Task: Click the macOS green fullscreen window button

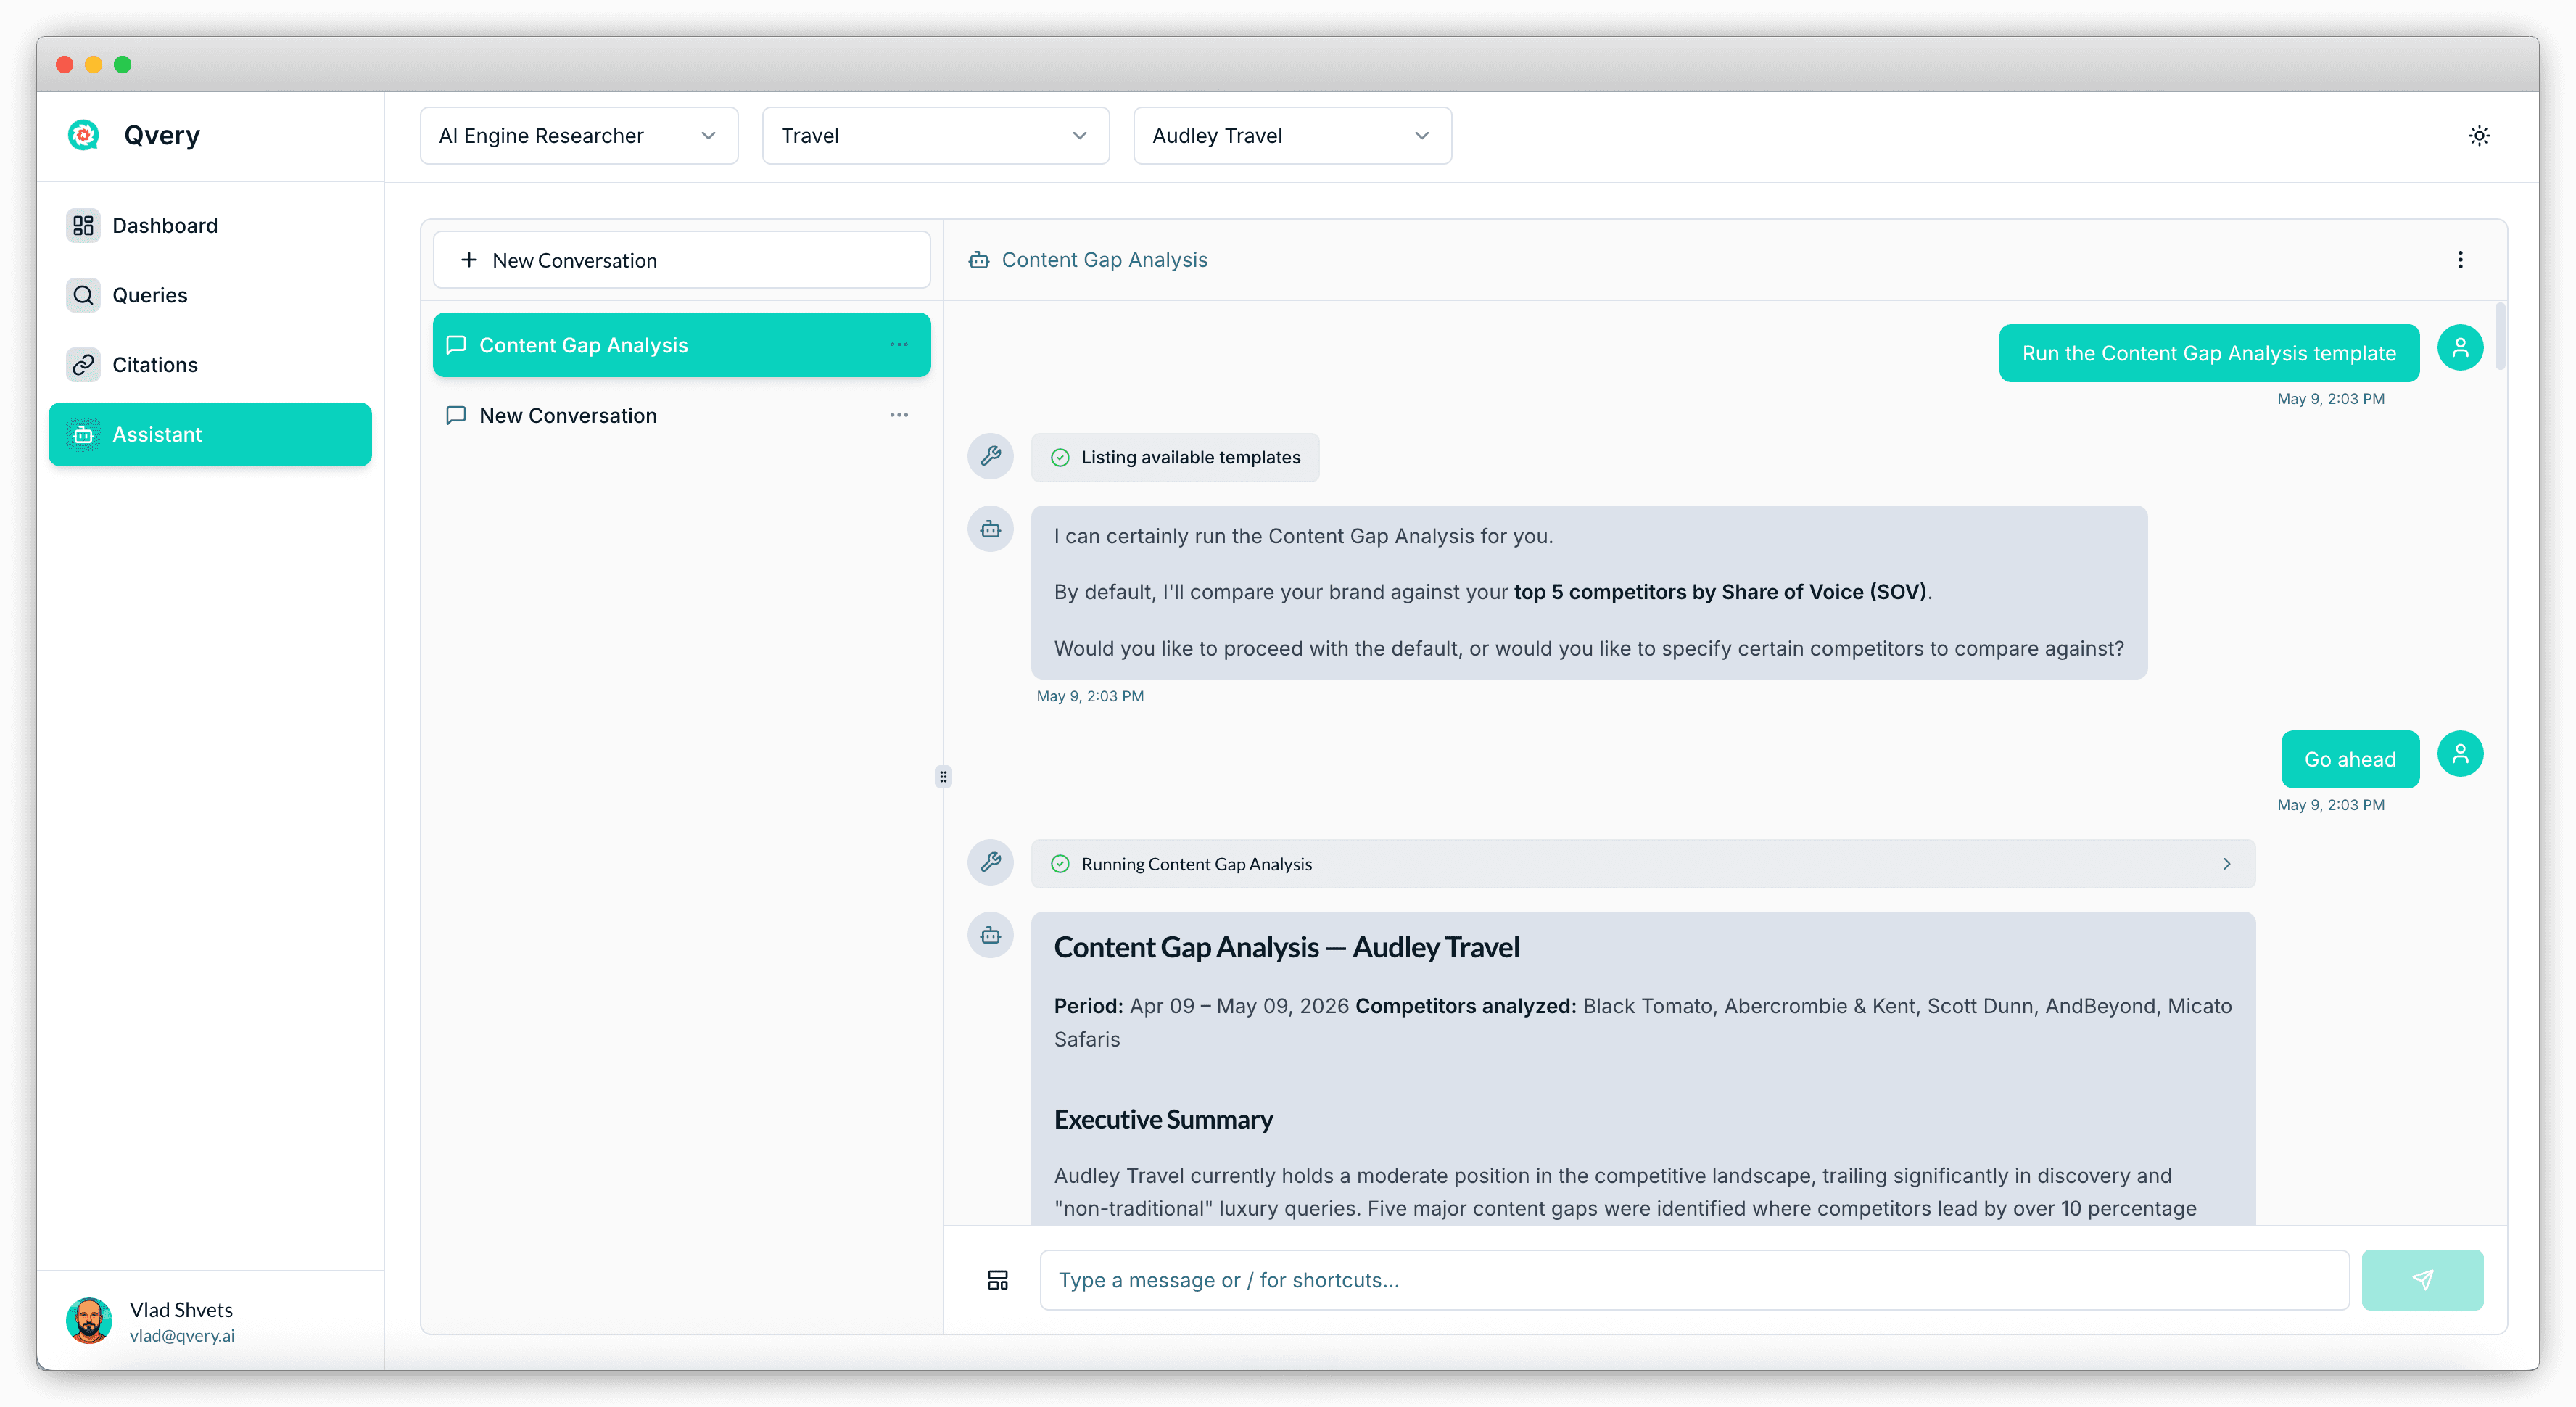Action: 123,65
